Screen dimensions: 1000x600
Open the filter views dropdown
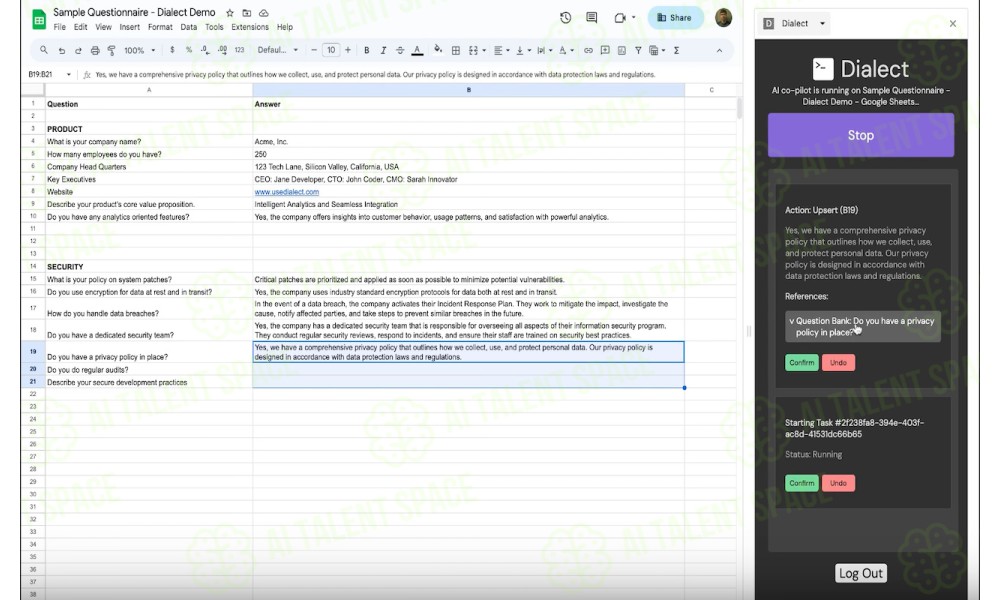pyautogui.click(x=657, y=50)
